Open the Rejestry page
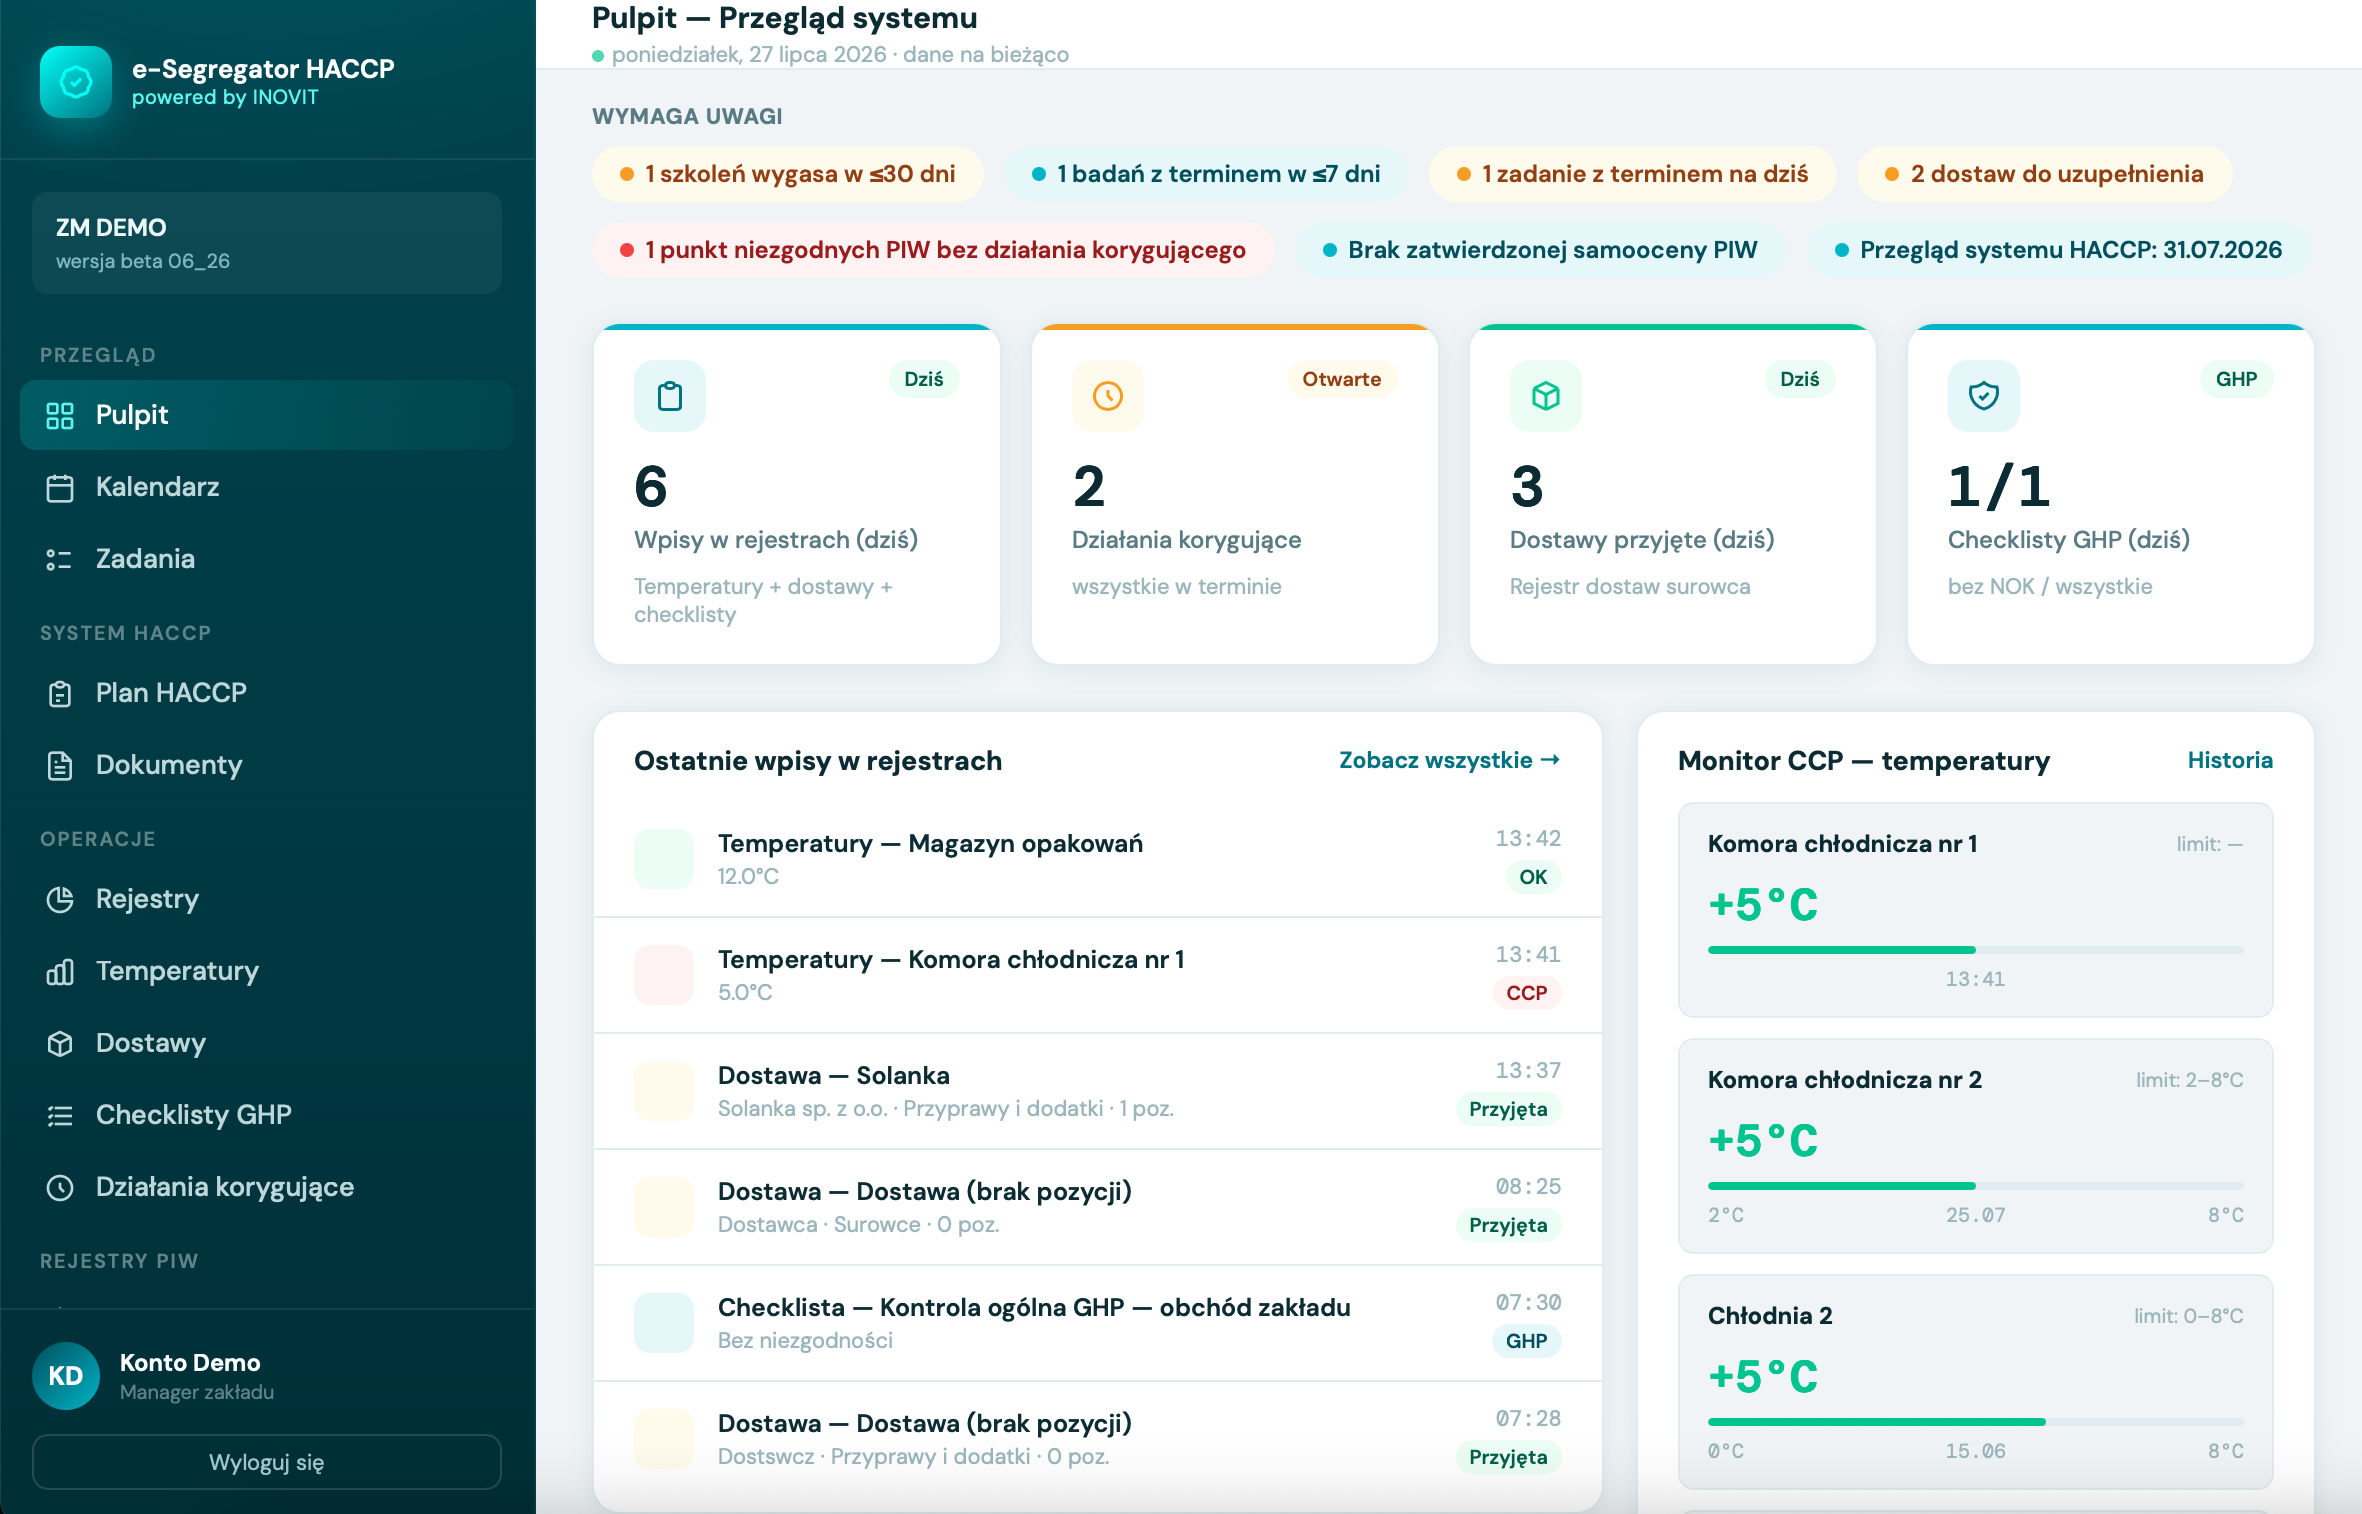This screenshot has height=1514, width=2362. (x=267, y=899)
